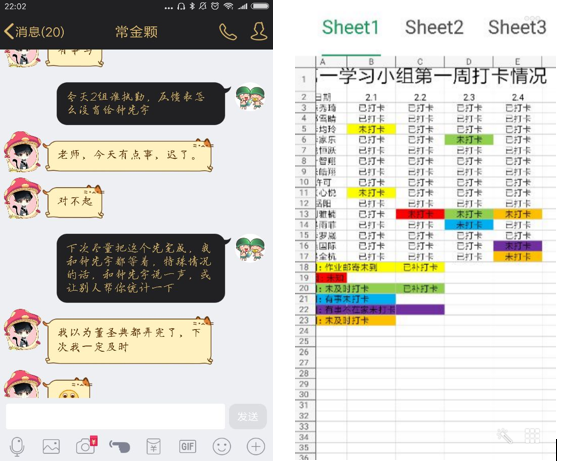Tap the magic wand tool icon in spreadsheet
Image resolution: width=584 pixels, height=474 pixels.
coord(505,436)
